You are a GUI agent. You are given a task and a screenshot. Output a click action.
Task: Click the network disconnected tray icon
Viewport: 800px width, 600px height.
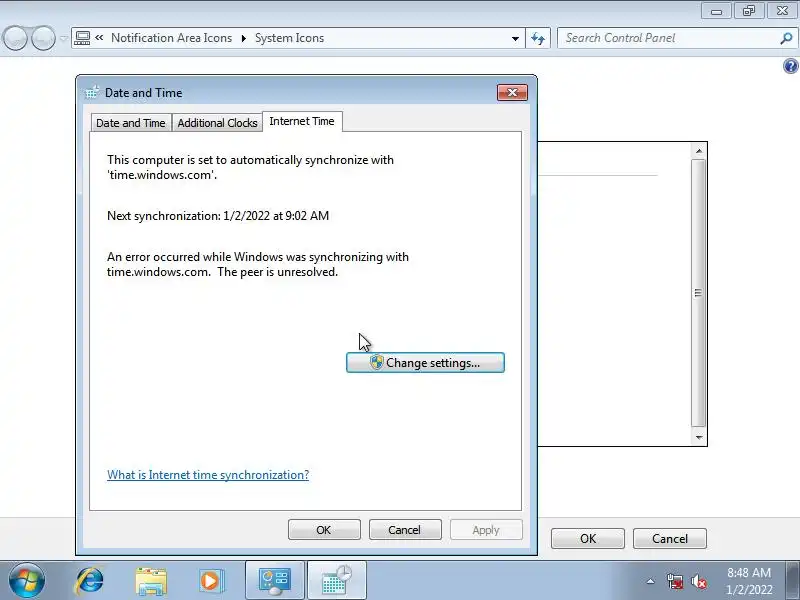pyautogui.click(x=674, y=581)
